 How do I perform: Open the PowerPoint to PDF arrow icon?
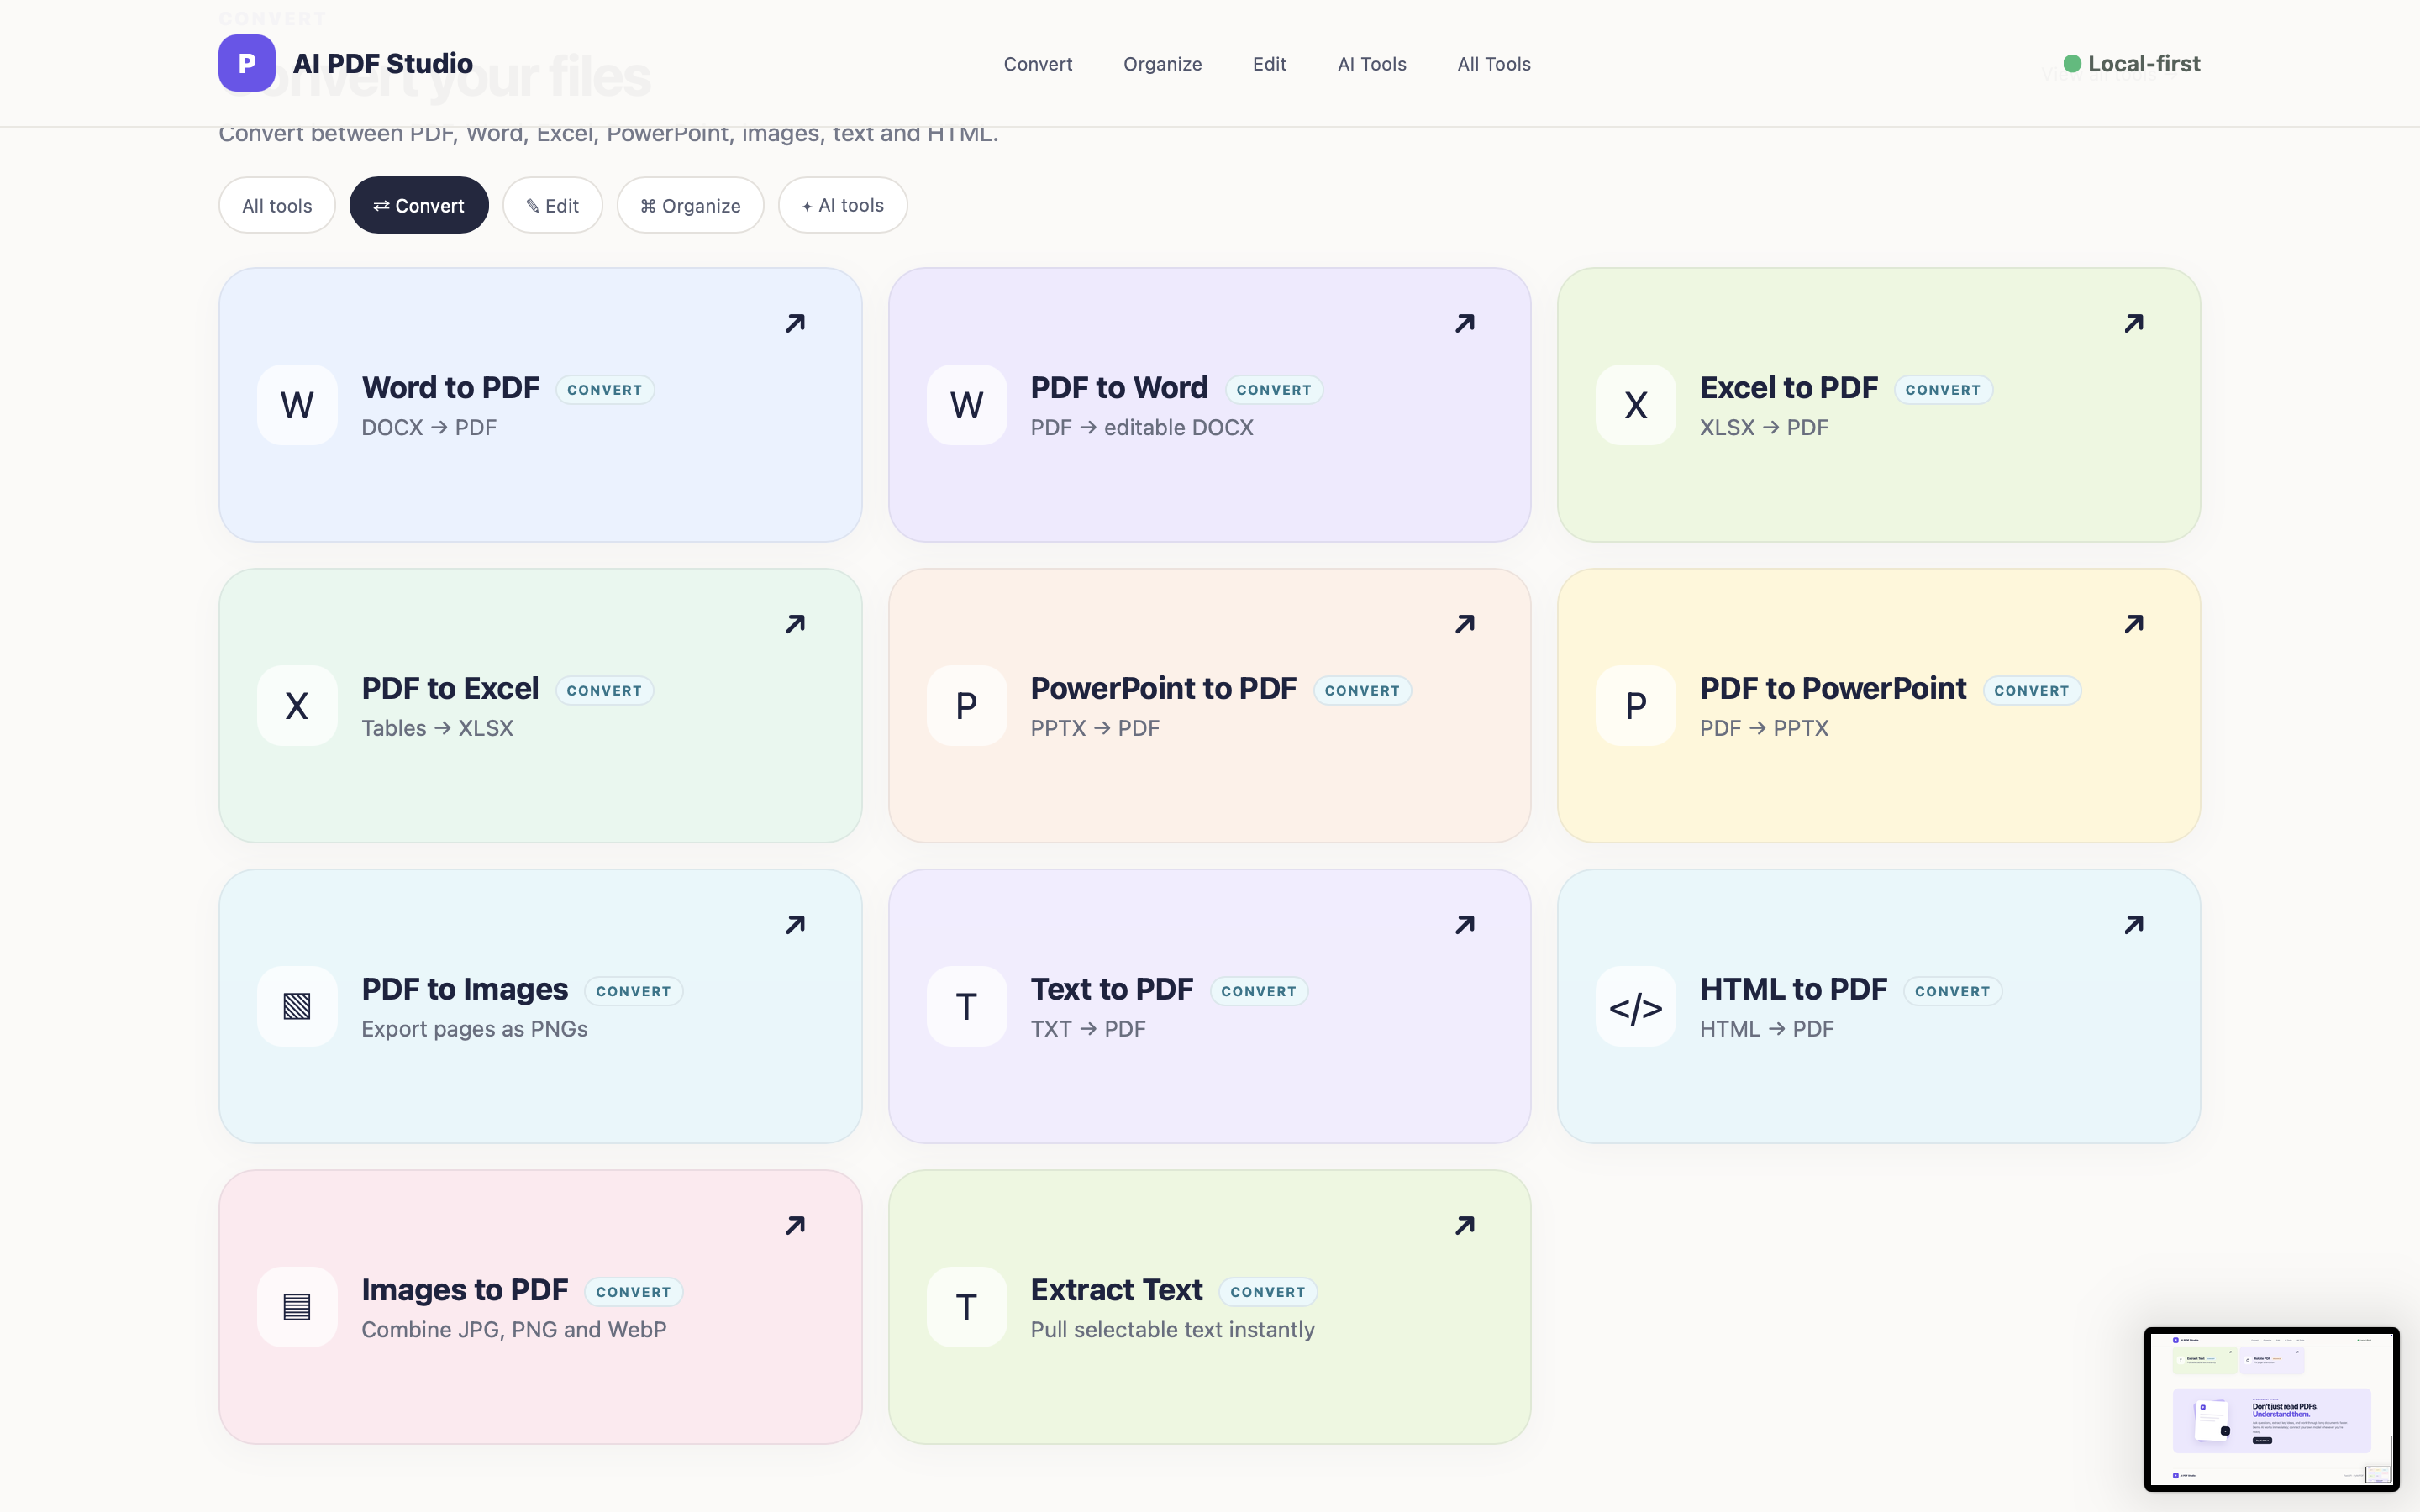[x=1465, y=624]
